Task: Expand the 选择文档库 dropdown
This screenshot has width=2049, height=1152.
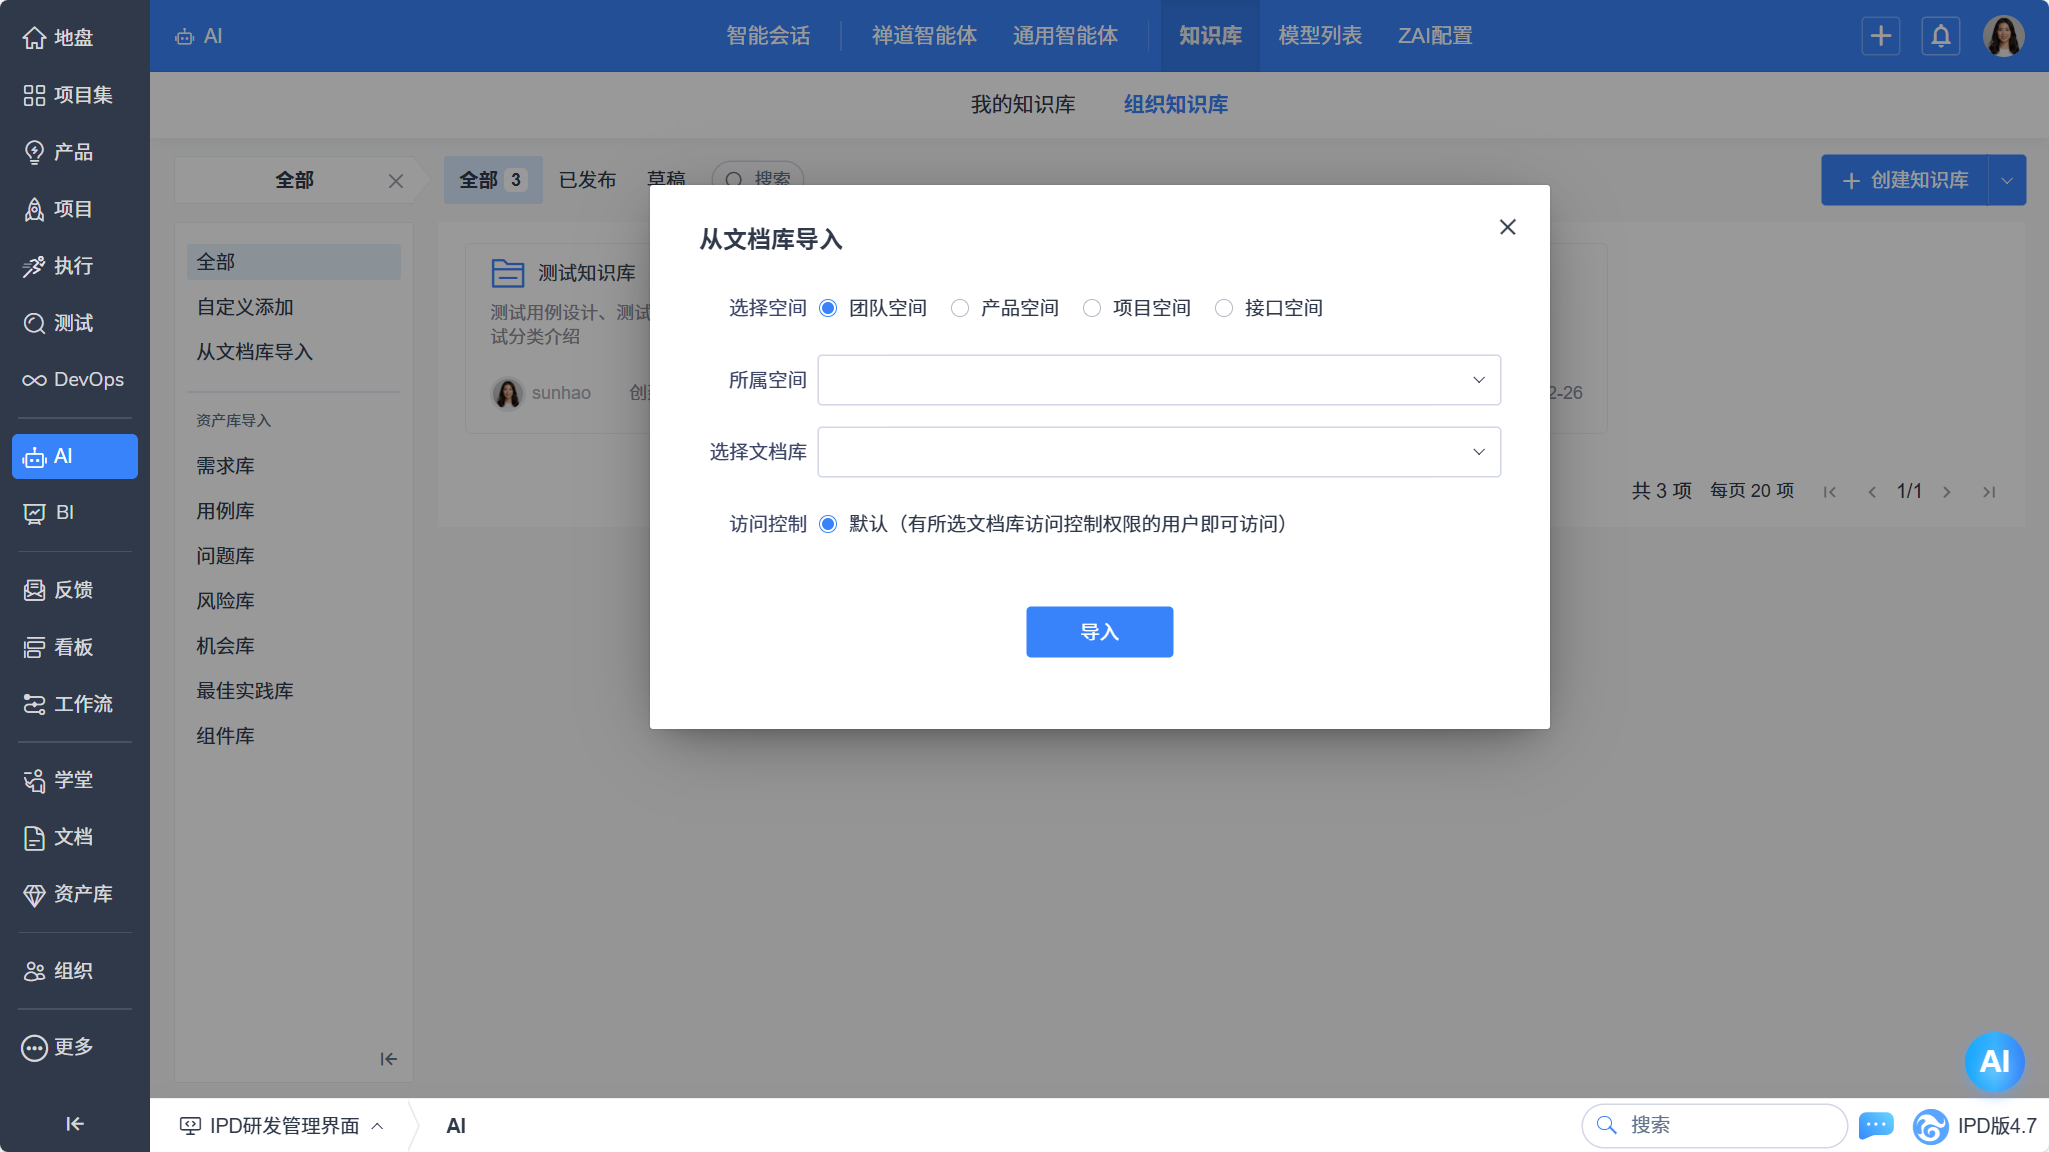Action: click(1158, 452)
